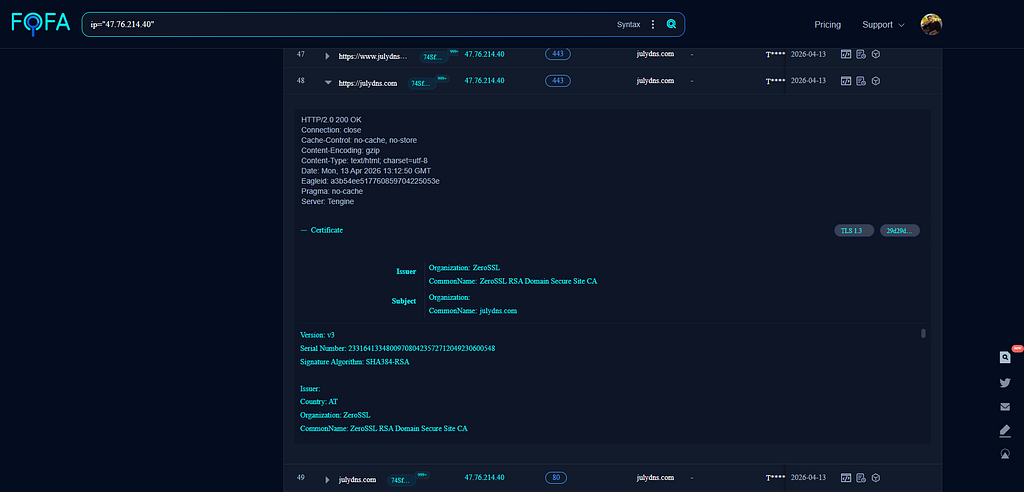
Task: Click the Syntax link in search bar
Action: click(628, 24)
